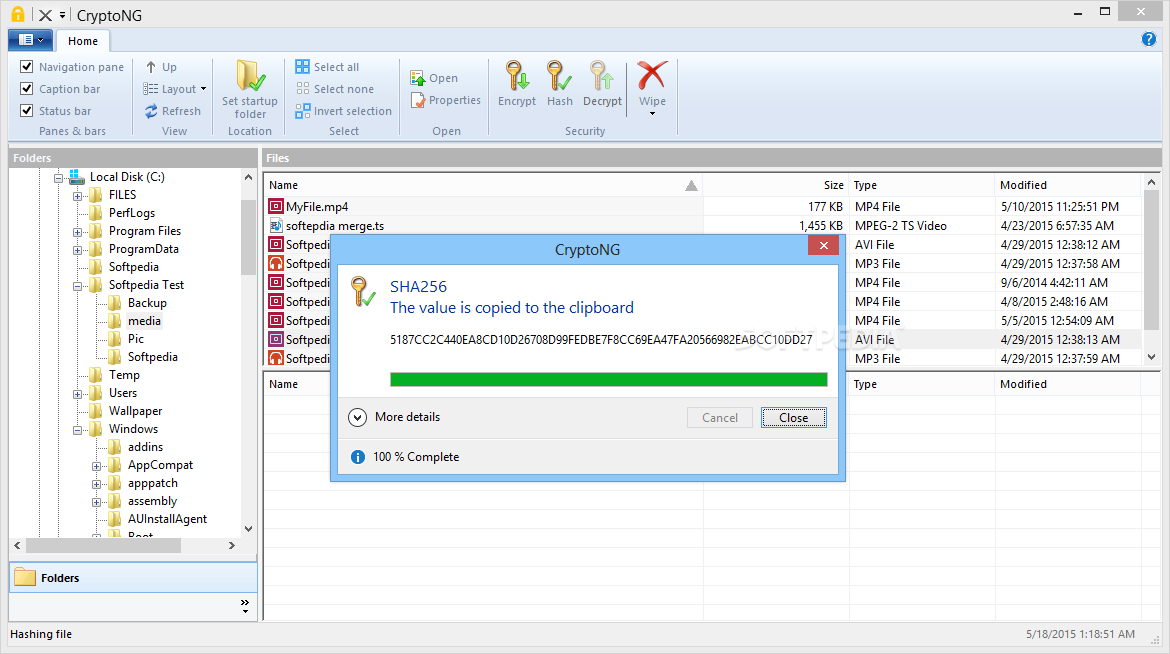
Task: Sort files by Modified column header
Action: [x=1068, y=184]
